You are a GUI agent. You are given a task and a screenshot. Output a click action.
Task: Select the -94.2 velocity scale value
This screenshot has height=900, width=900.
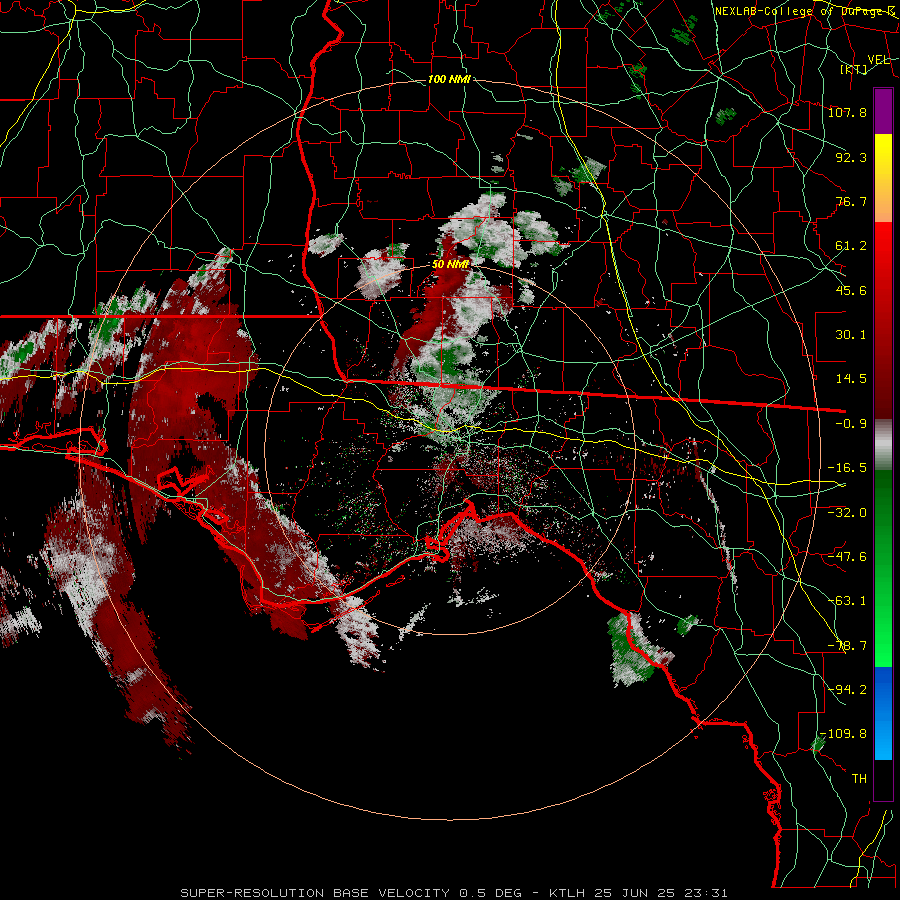847,690
